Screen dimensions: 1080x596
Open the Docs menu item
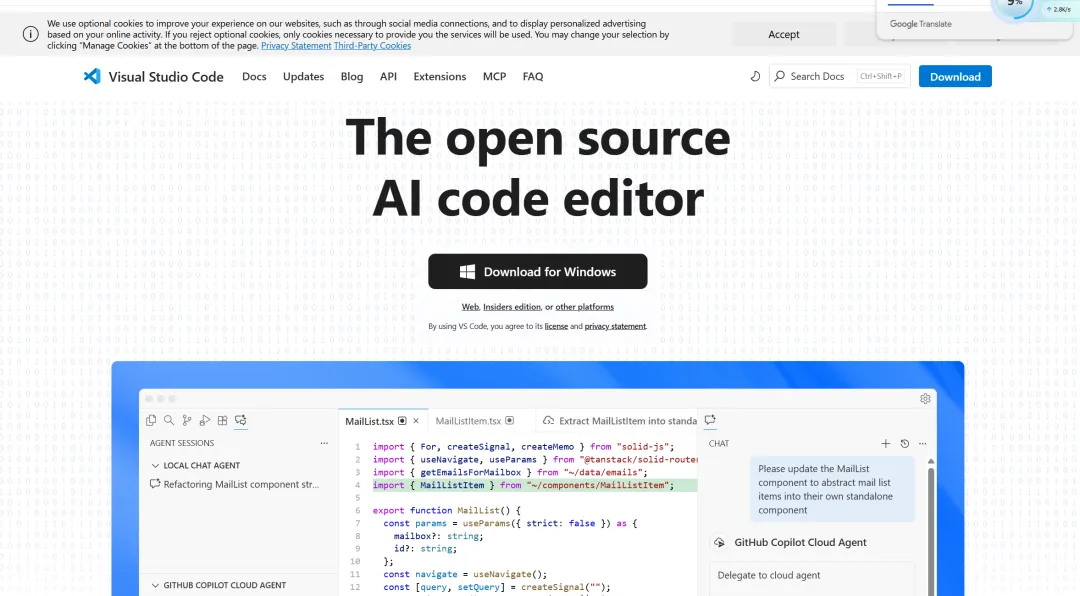click(x=254, y=76)
